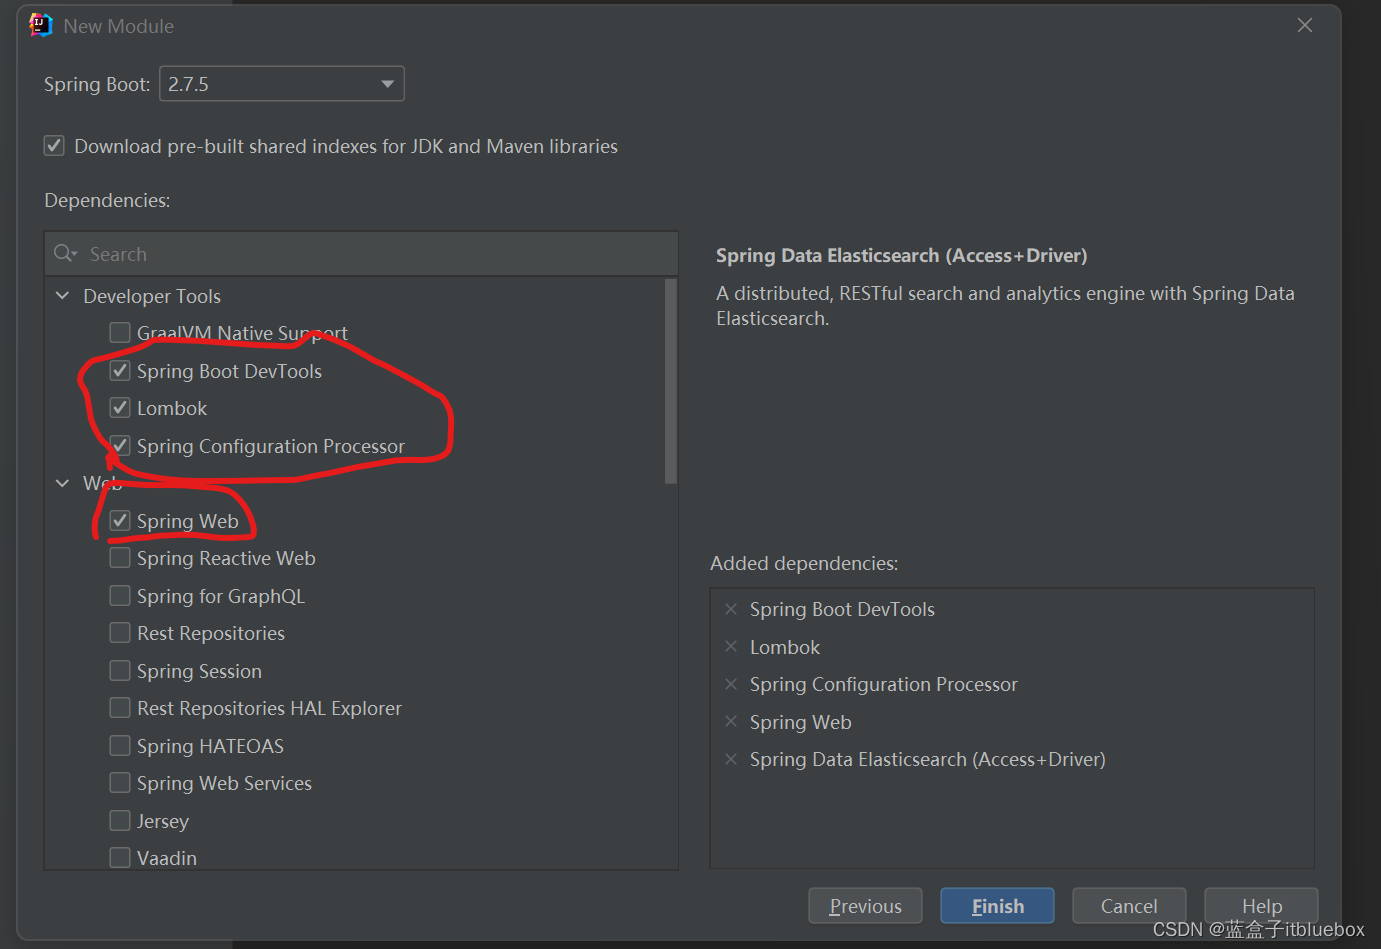Check the Spring HATEOAS dependency

pyautogui.click(x=119, y=745)
